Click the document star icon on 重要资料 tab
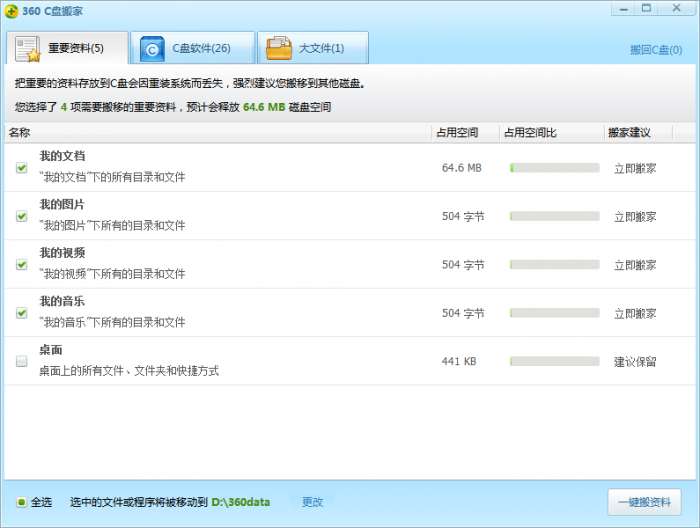This screenshot has width=700, height=528. point(27,49)
